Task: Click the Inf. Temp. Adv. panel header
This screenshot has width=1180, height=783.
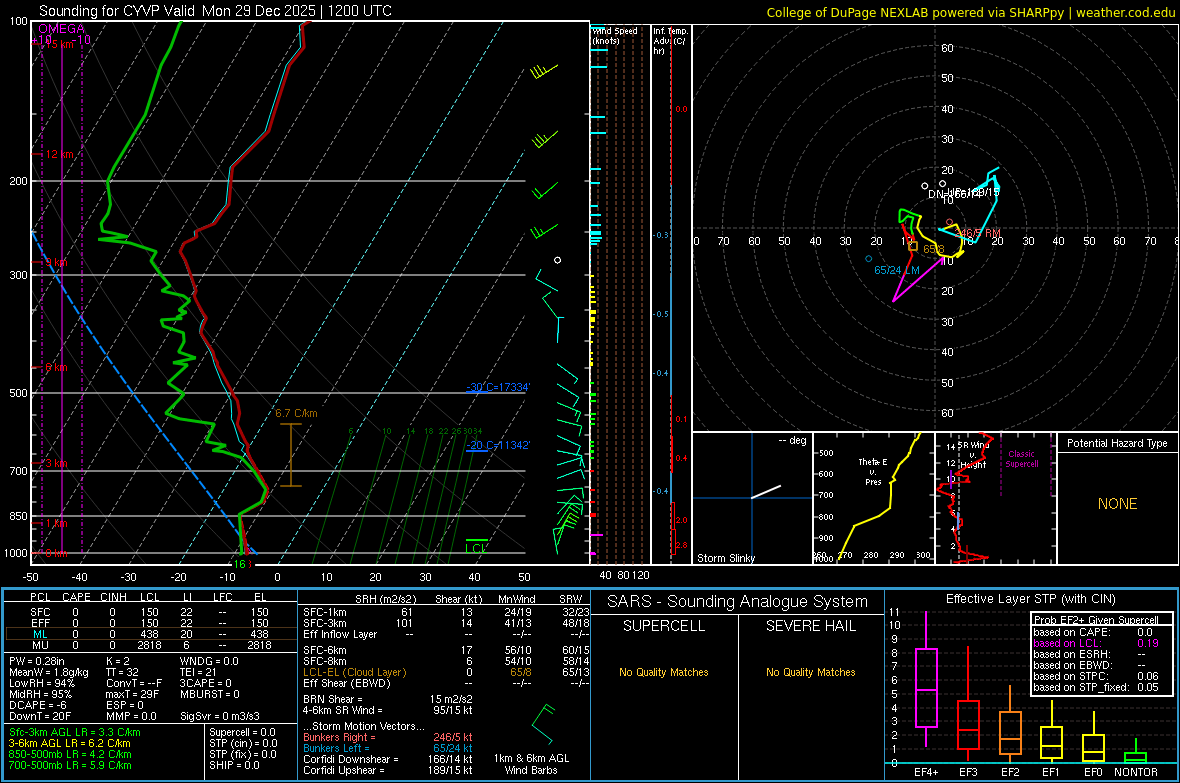Action: pos(670,41)
